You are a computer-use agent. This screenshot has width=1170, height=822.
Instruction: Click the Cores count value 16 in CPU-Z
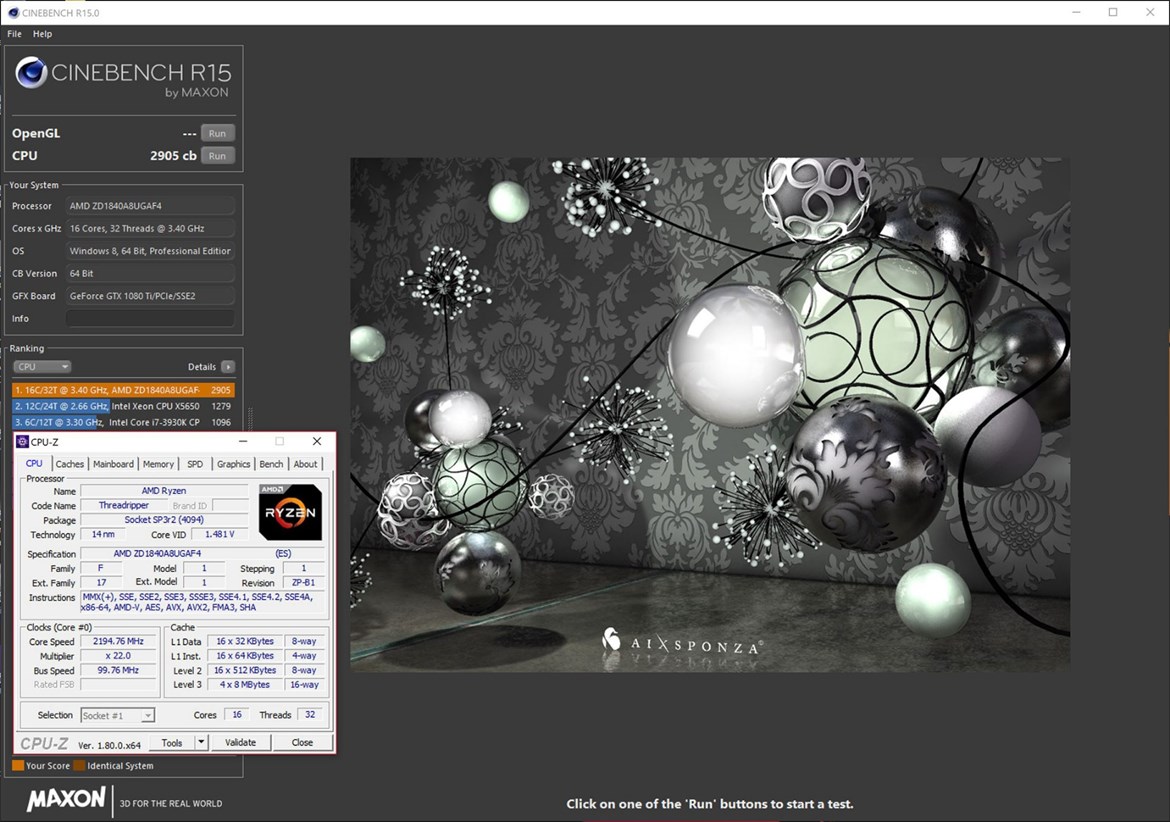(237, 715)
